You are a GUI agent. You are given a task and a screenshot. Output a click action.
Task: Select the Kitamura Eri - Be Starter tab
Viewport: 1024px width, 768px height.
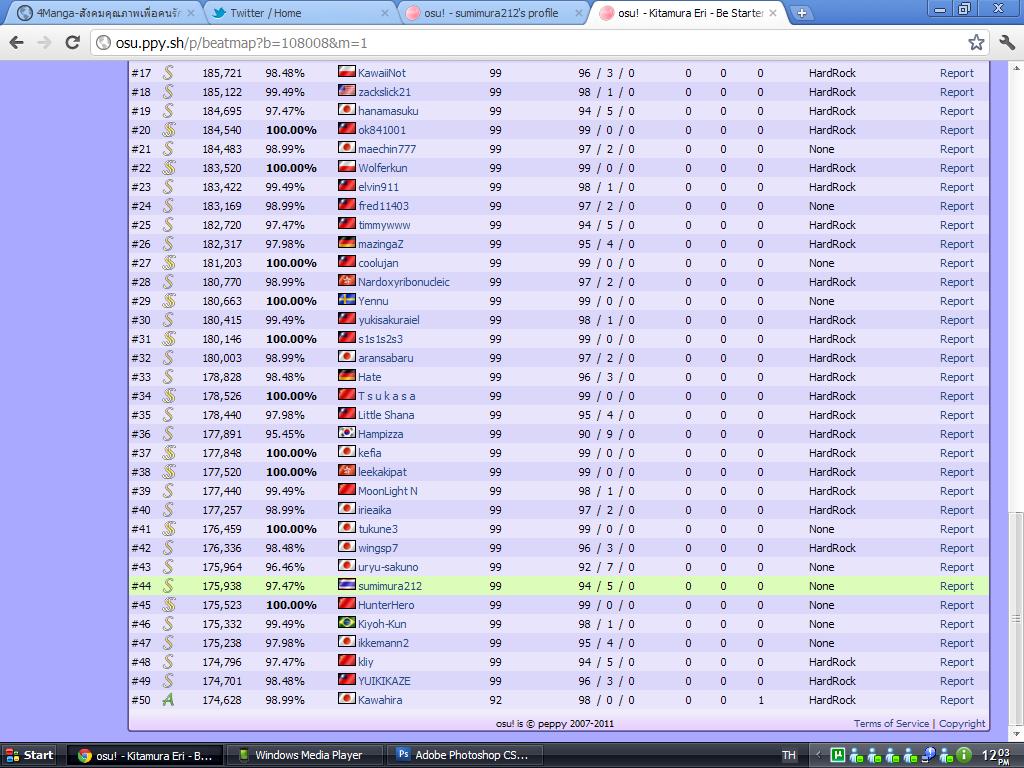coord(689,13)
